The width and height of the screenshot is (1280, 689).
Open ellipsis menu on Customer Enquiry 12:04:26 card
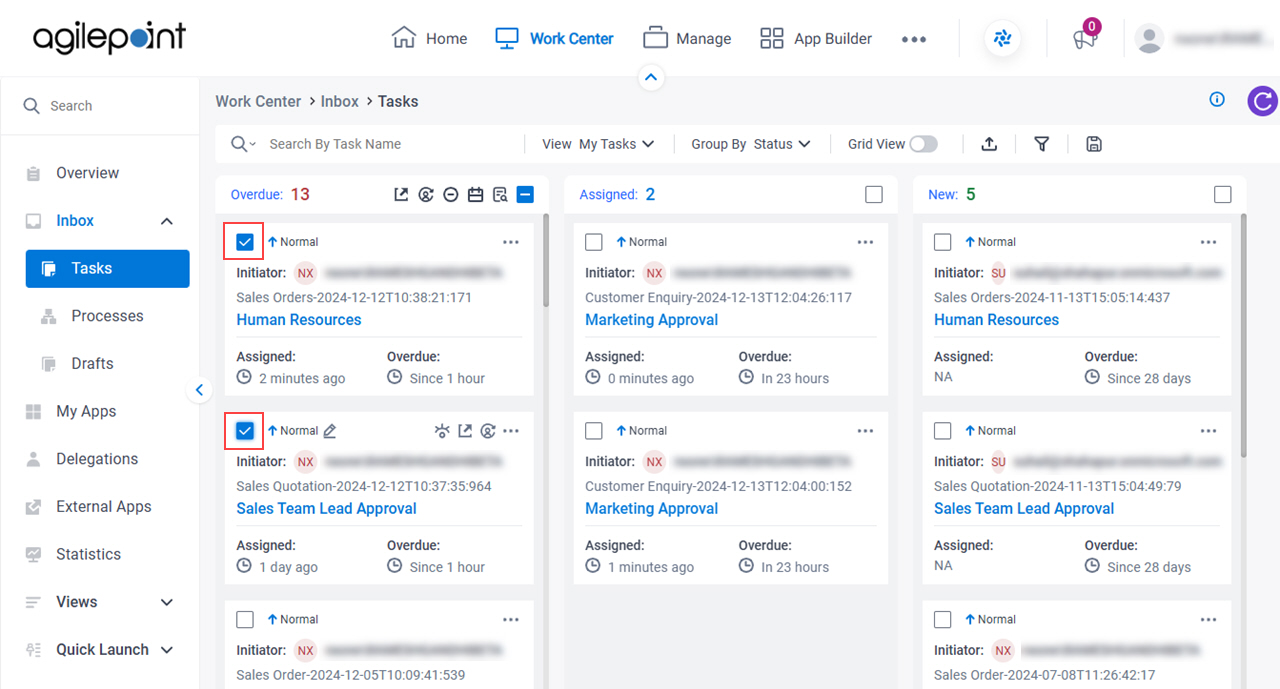(x=865, y=242)
